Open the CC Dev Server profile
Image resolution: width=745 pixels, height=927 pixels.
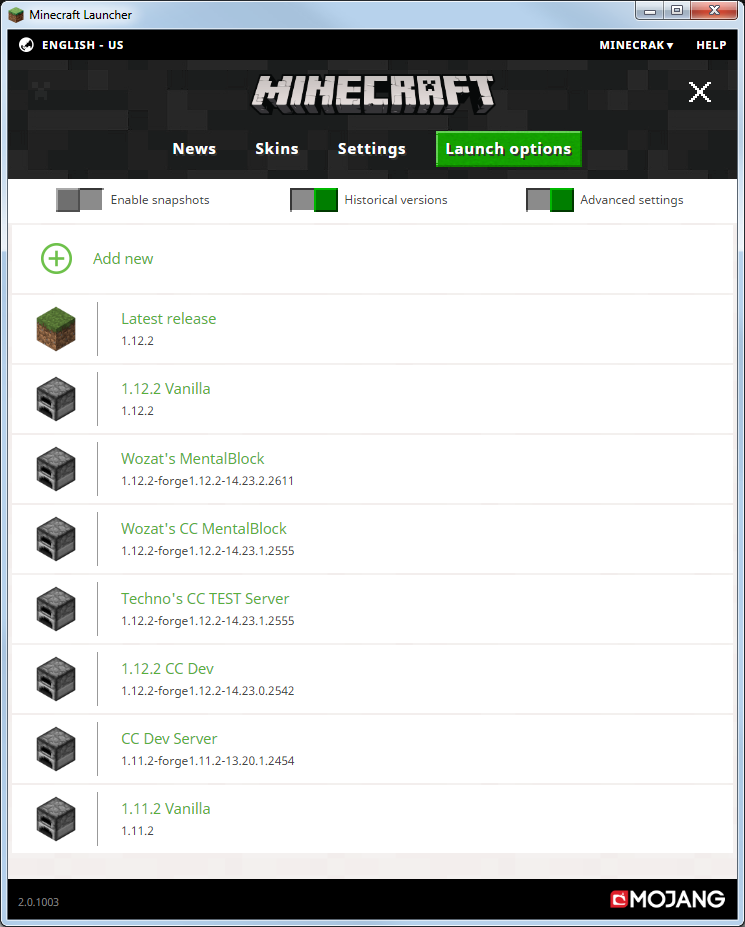pyautogui.click(x=372, y=749)
